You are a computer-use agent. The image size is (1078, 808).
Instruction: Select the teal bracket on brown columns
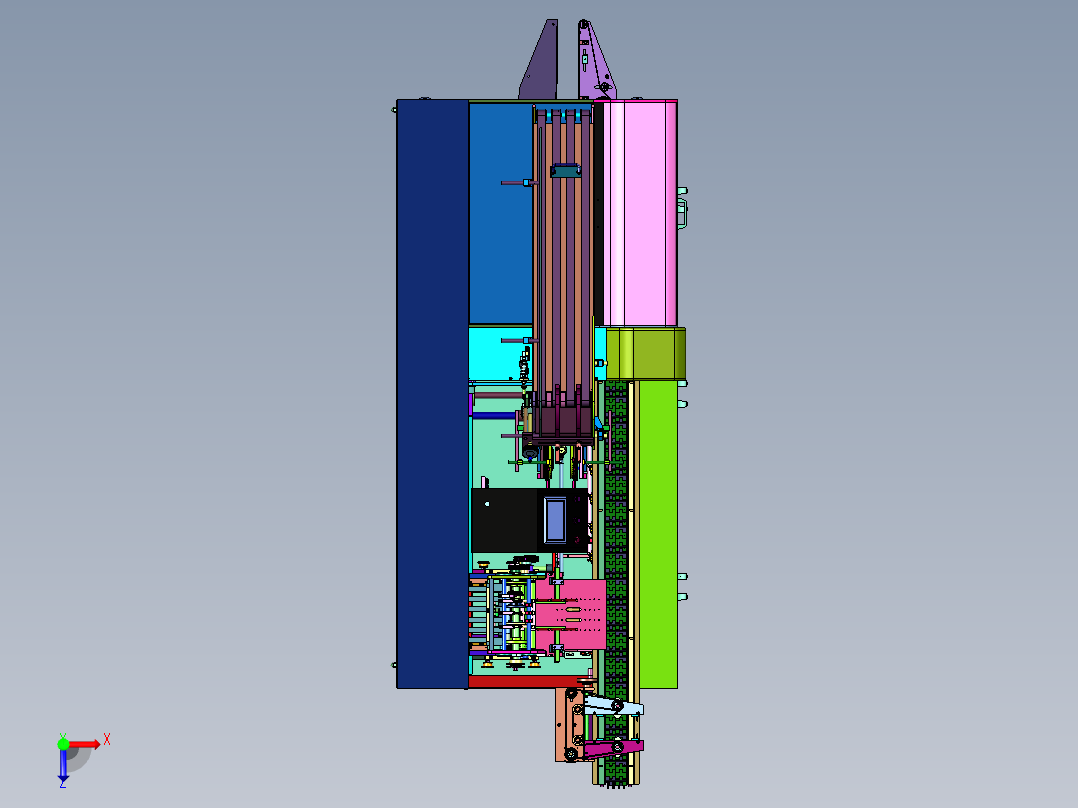pyautogui.click(x=566, y=170)
